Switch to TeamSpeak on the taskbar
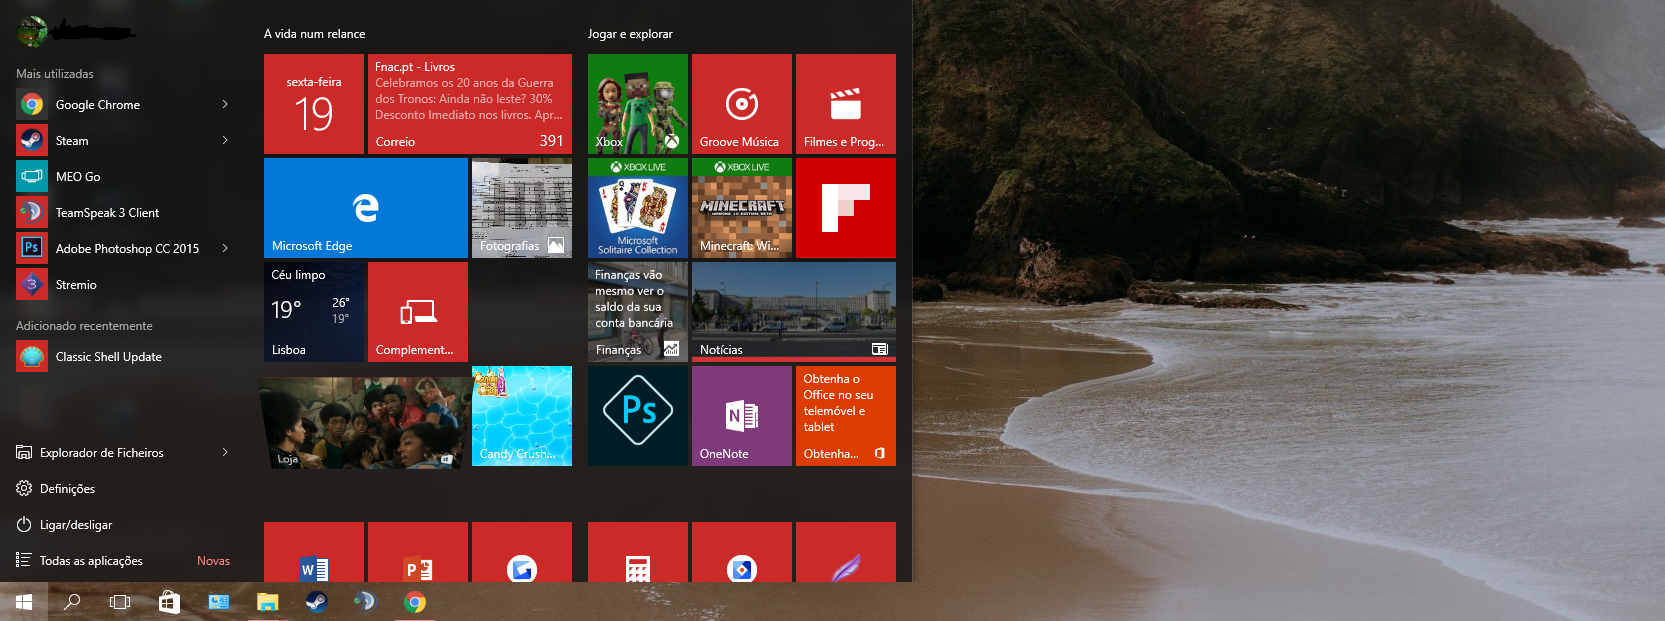Screen dimensions: 1665x621 click(x=365, y=602)
